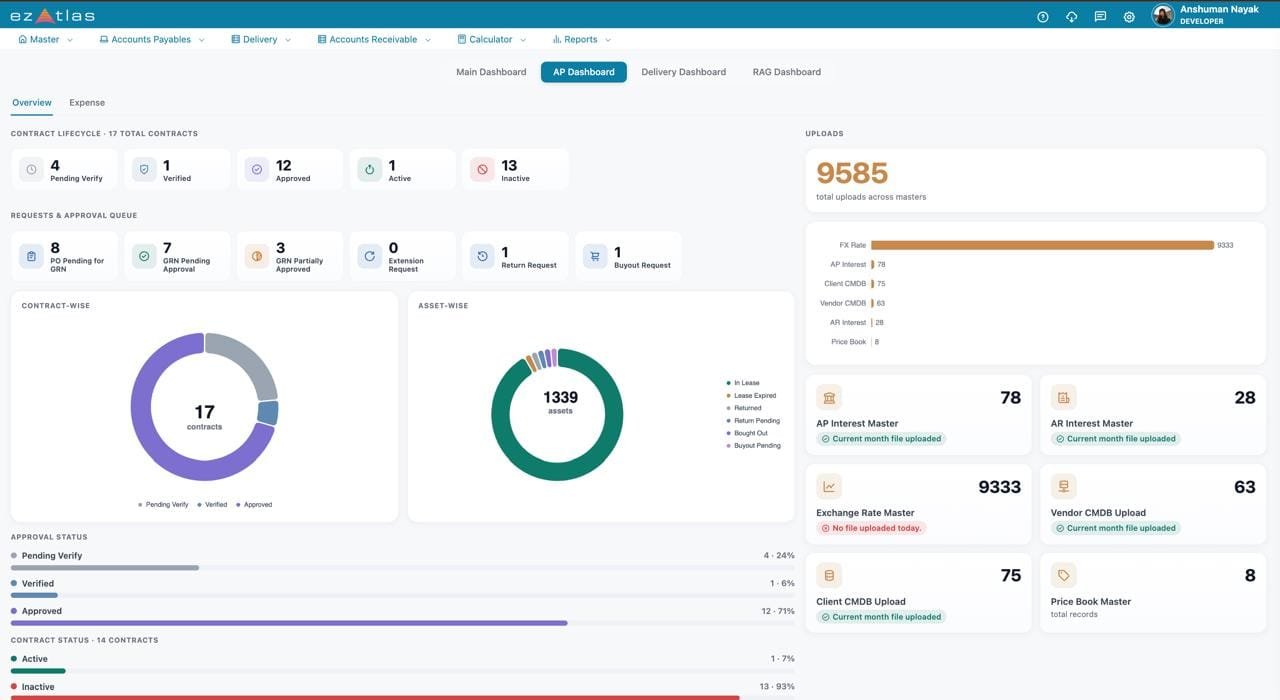Expand the Accounts Payables dropdown
The image size is (1280, 700).
point(152,40)
